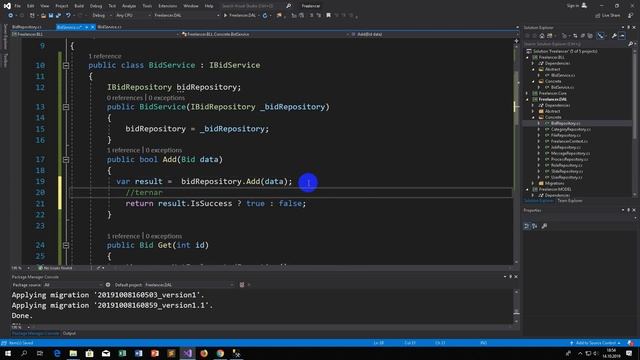Open the File menu
The width and height of the screenshot is (640, 360).
coord(18,6)
